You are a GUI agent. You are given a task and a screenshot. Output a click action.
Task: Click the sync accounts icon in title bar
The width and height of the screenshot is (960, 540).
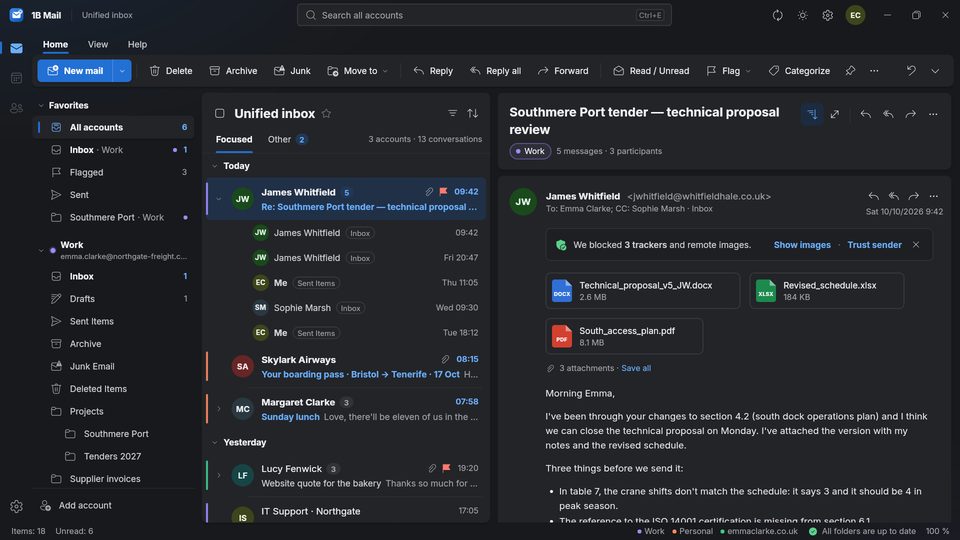click(778, 15)
